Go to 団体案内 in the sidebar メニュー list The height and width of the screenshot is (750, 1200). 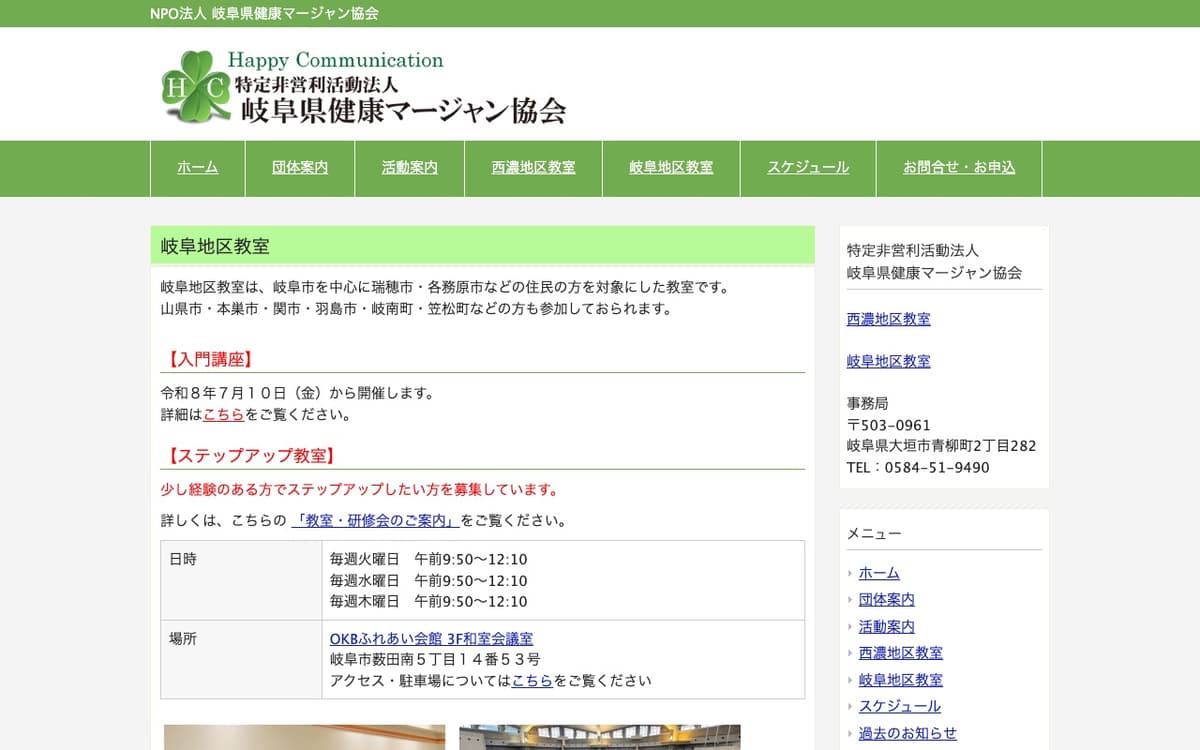click(887, 600)
